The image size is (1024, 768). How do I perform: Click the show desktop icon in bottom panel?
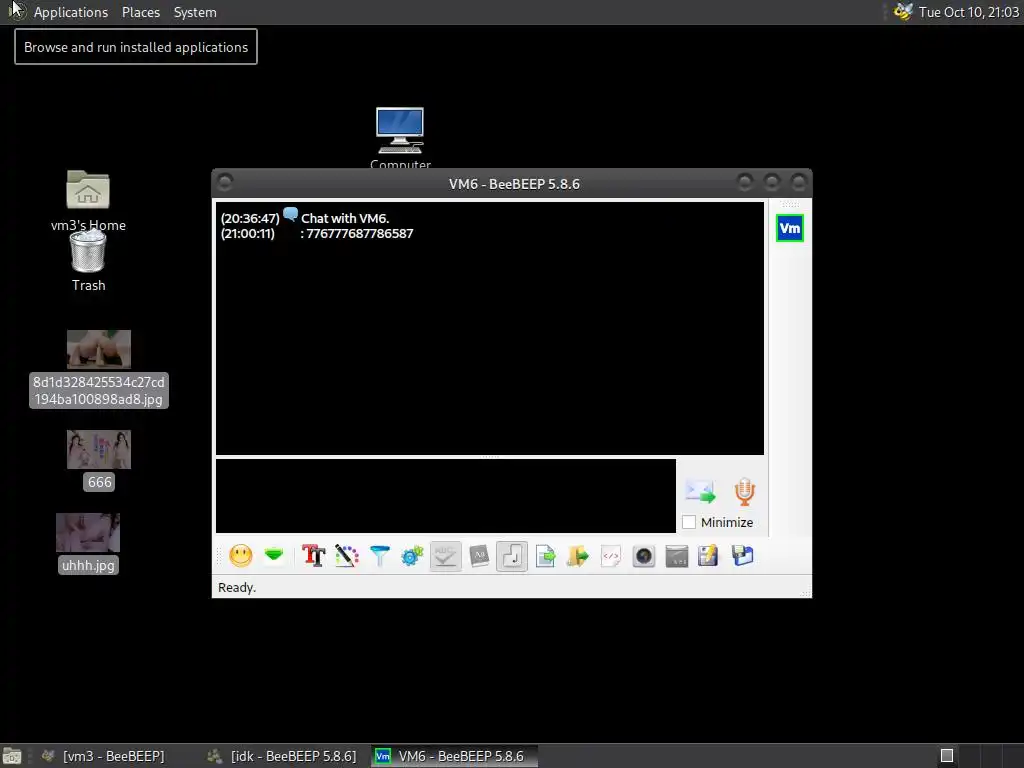click(x=12, y=757)
